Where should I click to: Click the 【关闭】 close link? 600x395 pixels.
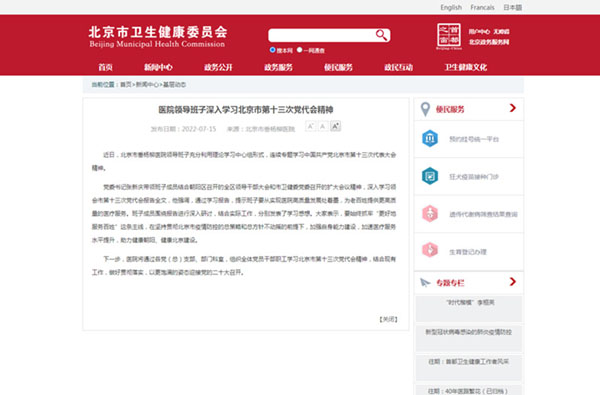click(x=388, y=319)
